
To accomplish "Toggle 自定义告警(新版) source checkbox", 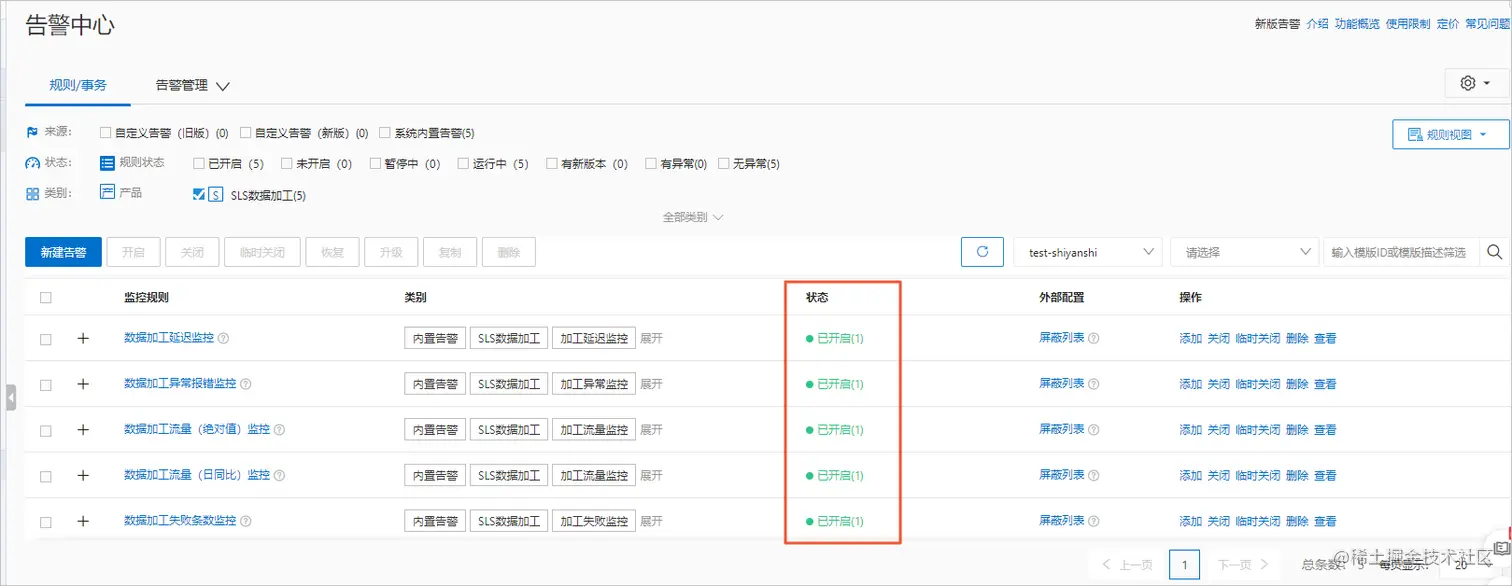I will tap(245, 132).
